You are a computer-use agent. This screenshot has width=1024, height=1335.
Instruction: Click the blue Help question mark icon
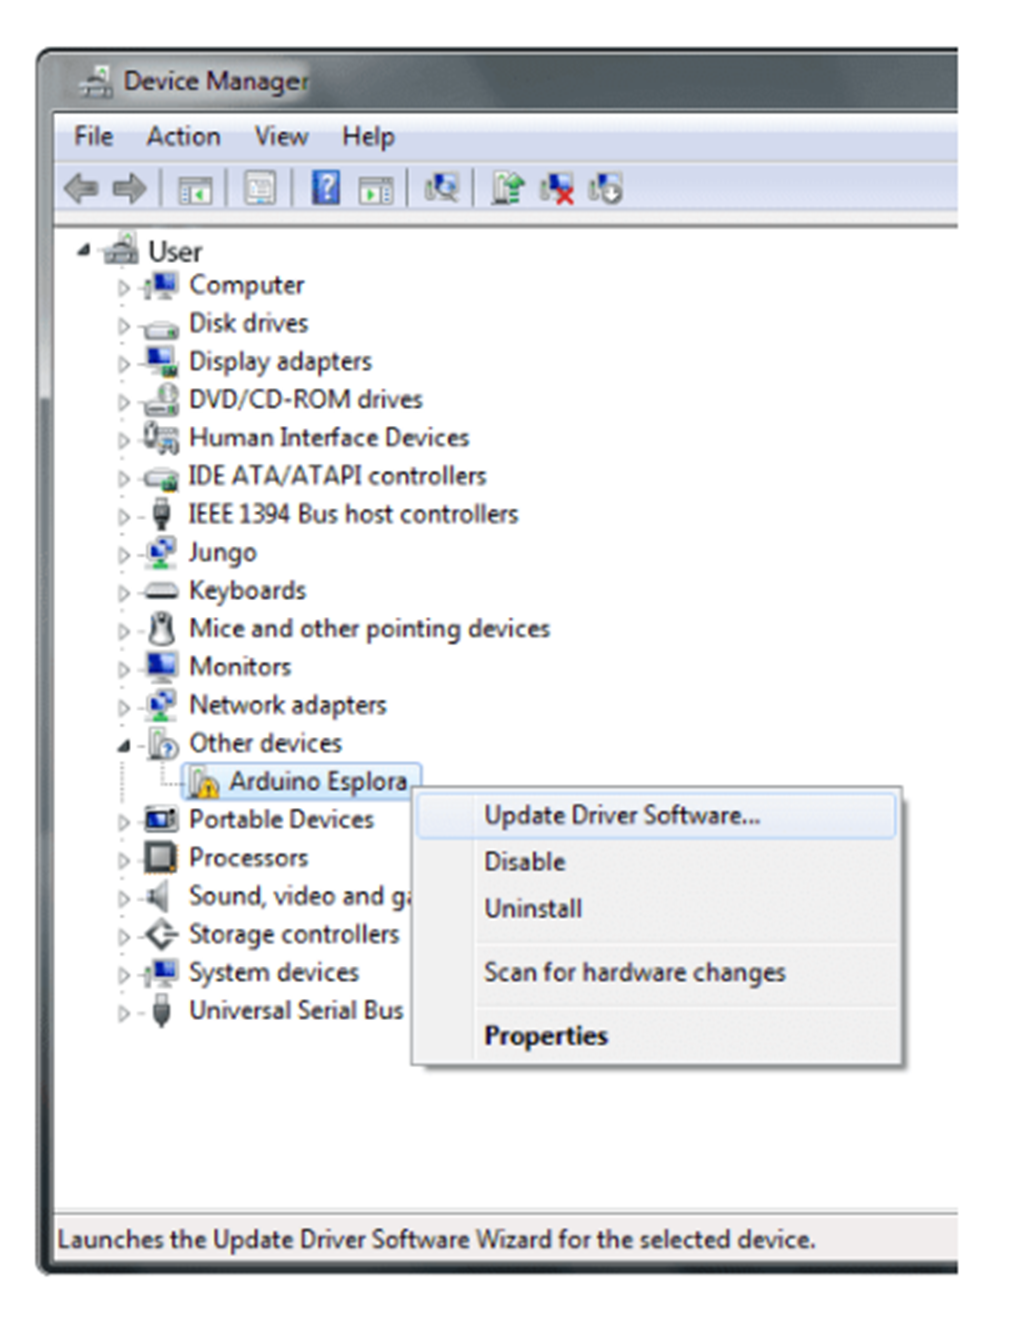point(326,188)
